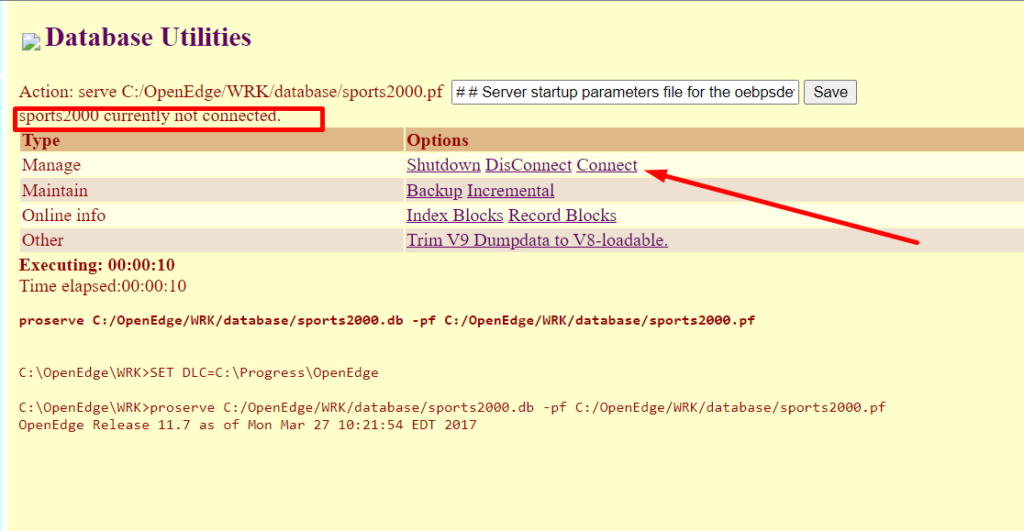Viewport: 1024px width, 531px height.
Task: Select the Manage row label
Action: point(51,165)
